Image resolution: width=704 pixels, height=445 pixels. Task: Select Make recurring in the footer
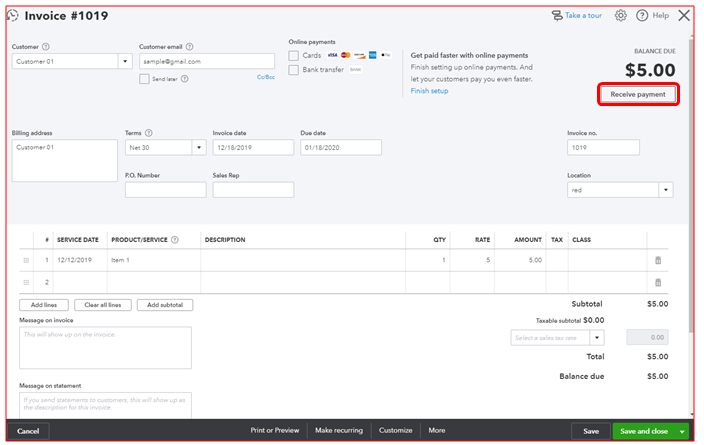pos(339,430)
